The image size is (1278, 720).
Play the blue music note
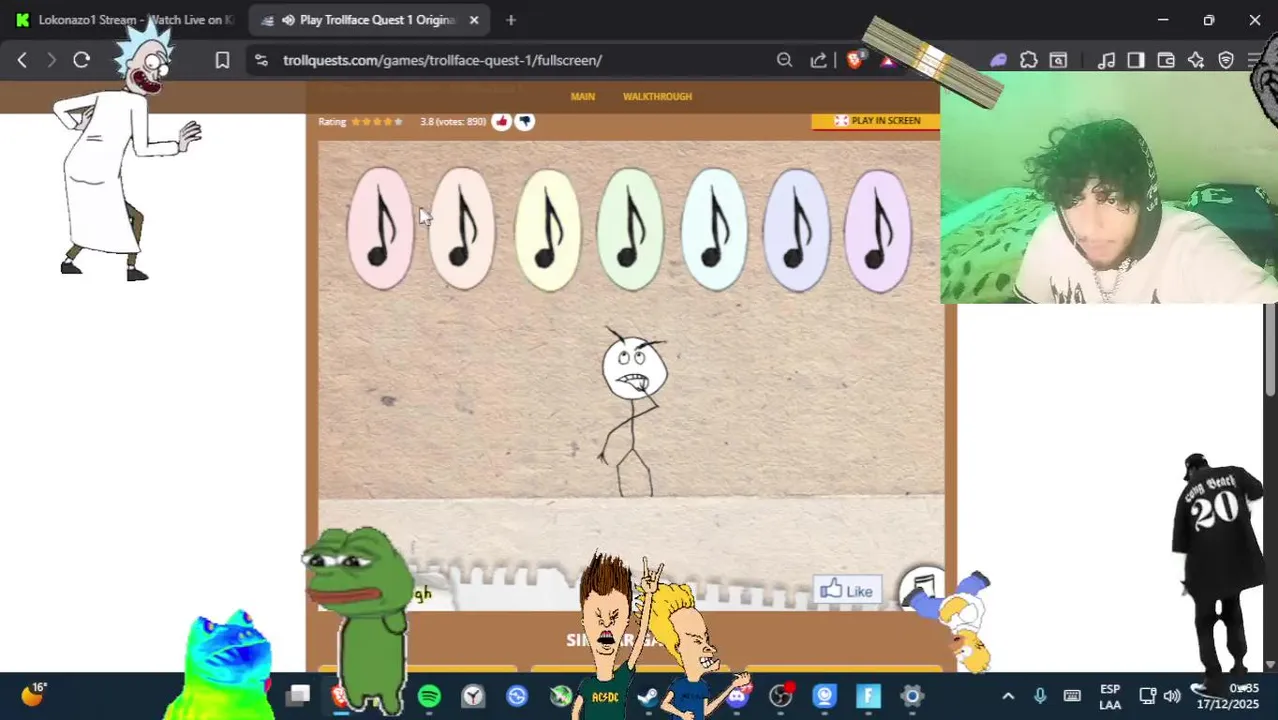[x=797, y=229]
